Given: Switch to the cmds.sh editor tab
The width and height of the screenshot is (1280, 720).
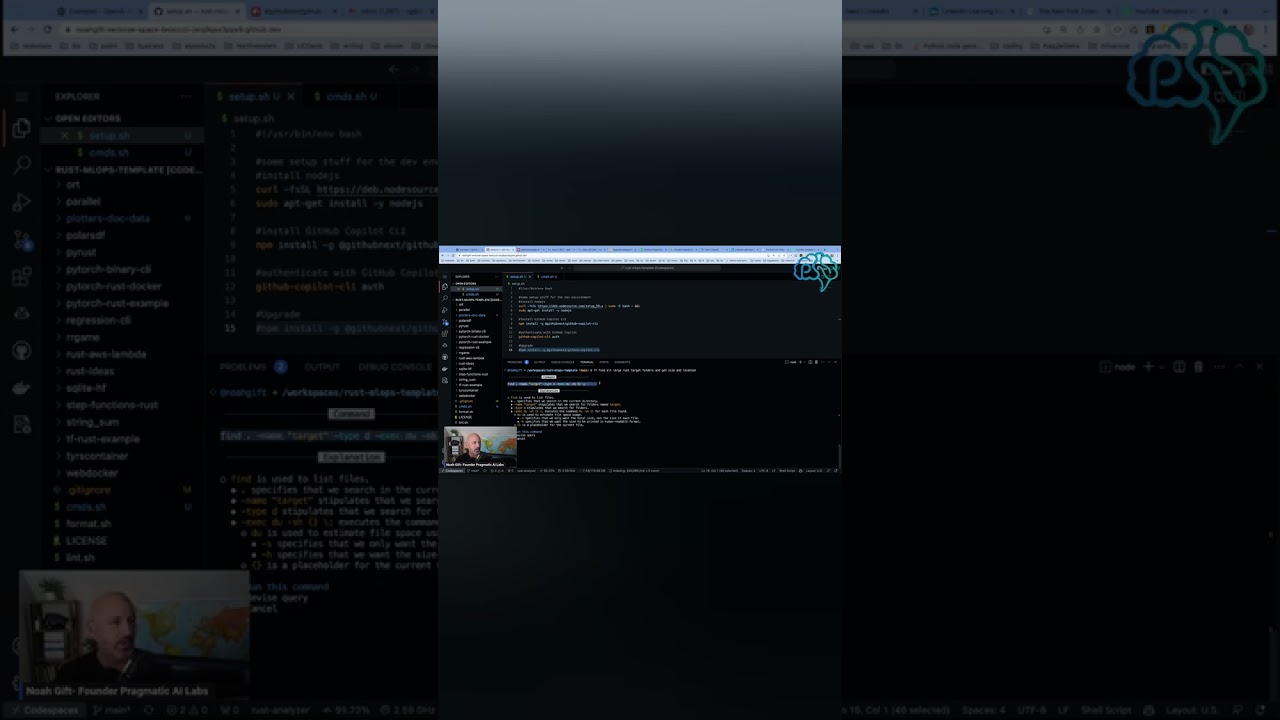Looking at the screenshot, I should pos(547,277).
